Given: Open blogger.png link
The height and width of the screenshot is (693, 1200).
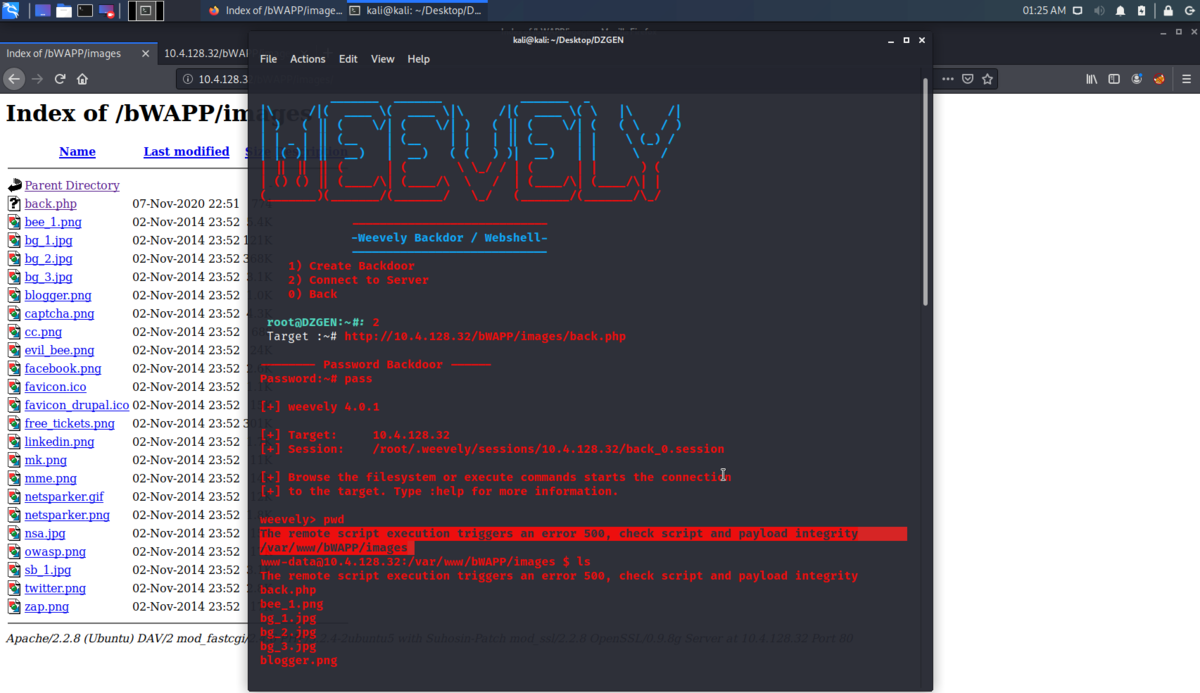Looking at the screenshot, I should point(58,295).
